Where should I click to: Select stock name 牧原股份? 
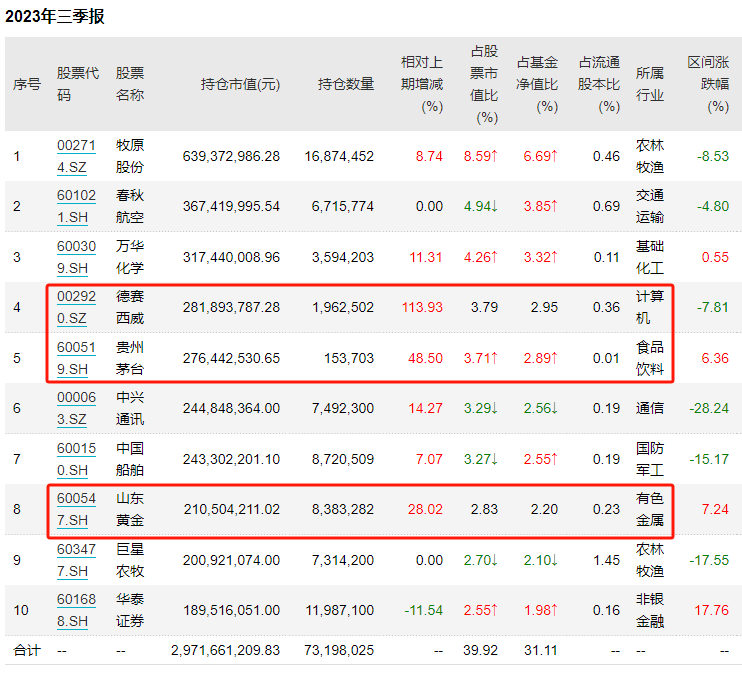tap(130, 156)
